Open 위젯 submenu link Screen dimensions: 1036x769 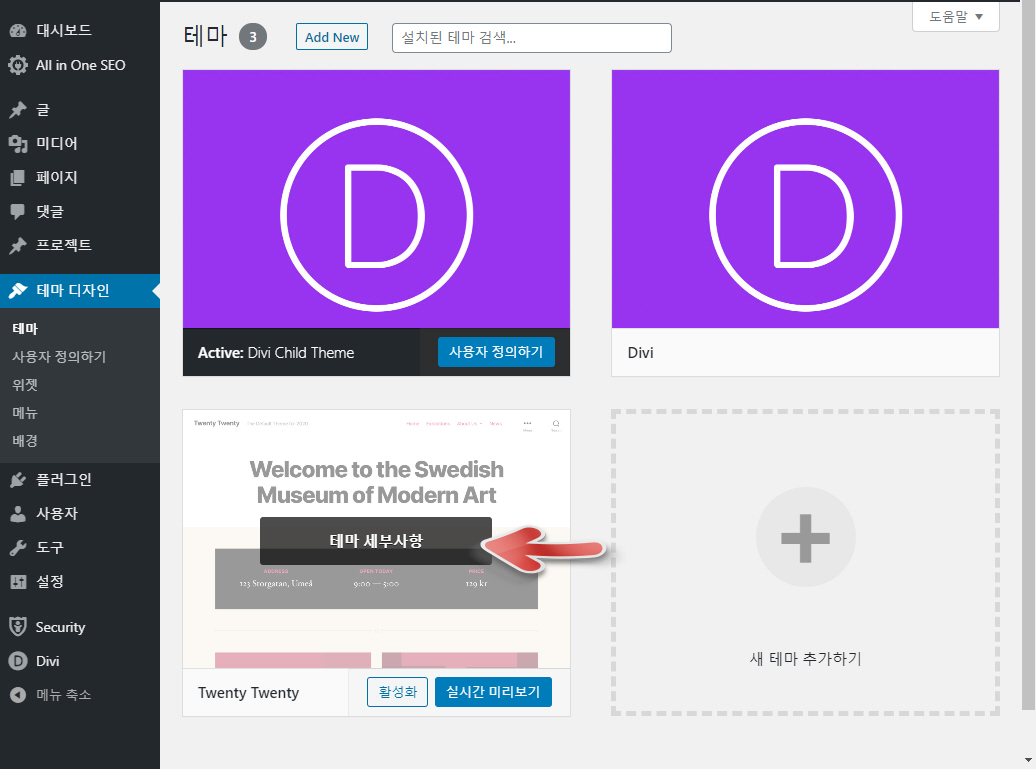pos(24,384)
